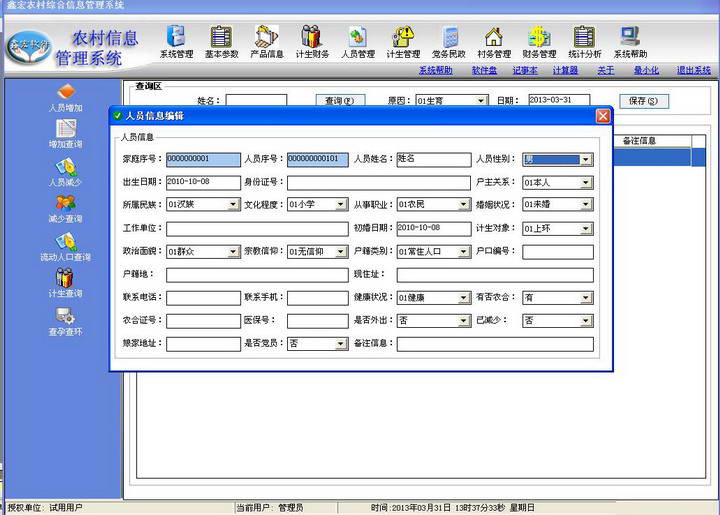This screenshot has height=515, width=720.
Task: Click the 人员姓名 input field
Action: [x=433, y=159]
